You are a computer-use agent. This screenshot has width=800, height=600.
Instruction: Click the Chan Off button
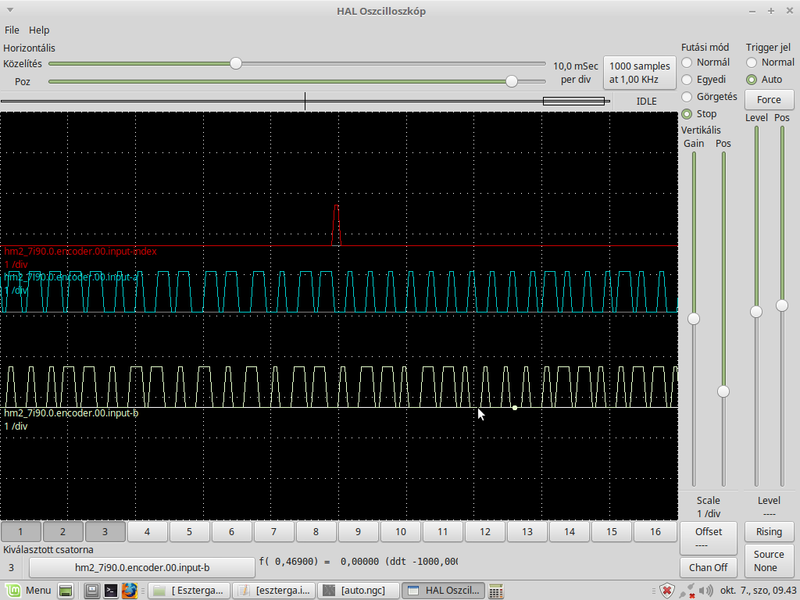point(708,567)
